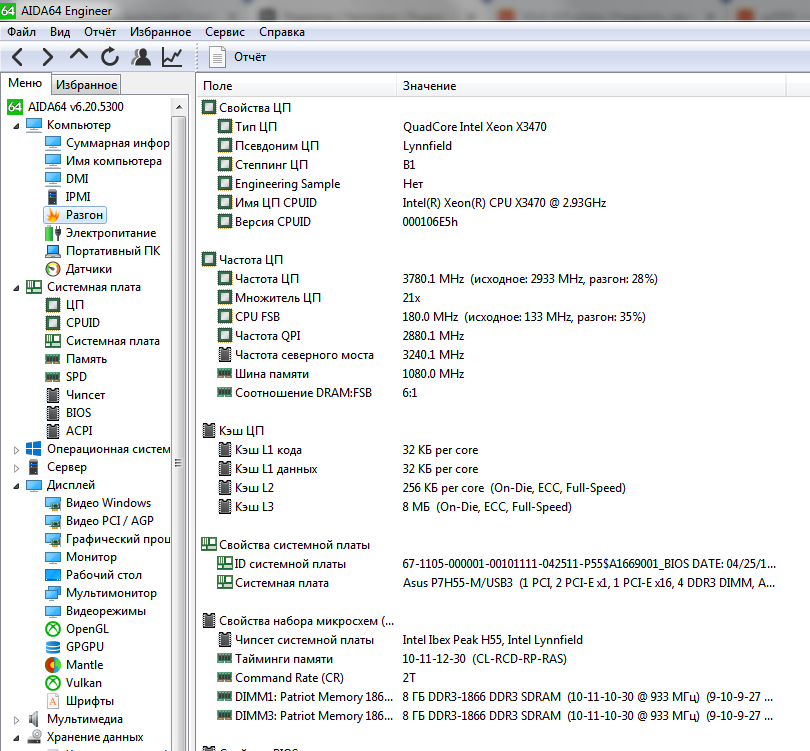Click the tree panel scroll-up arrow
810x751 pixels.
pos(179,107)
